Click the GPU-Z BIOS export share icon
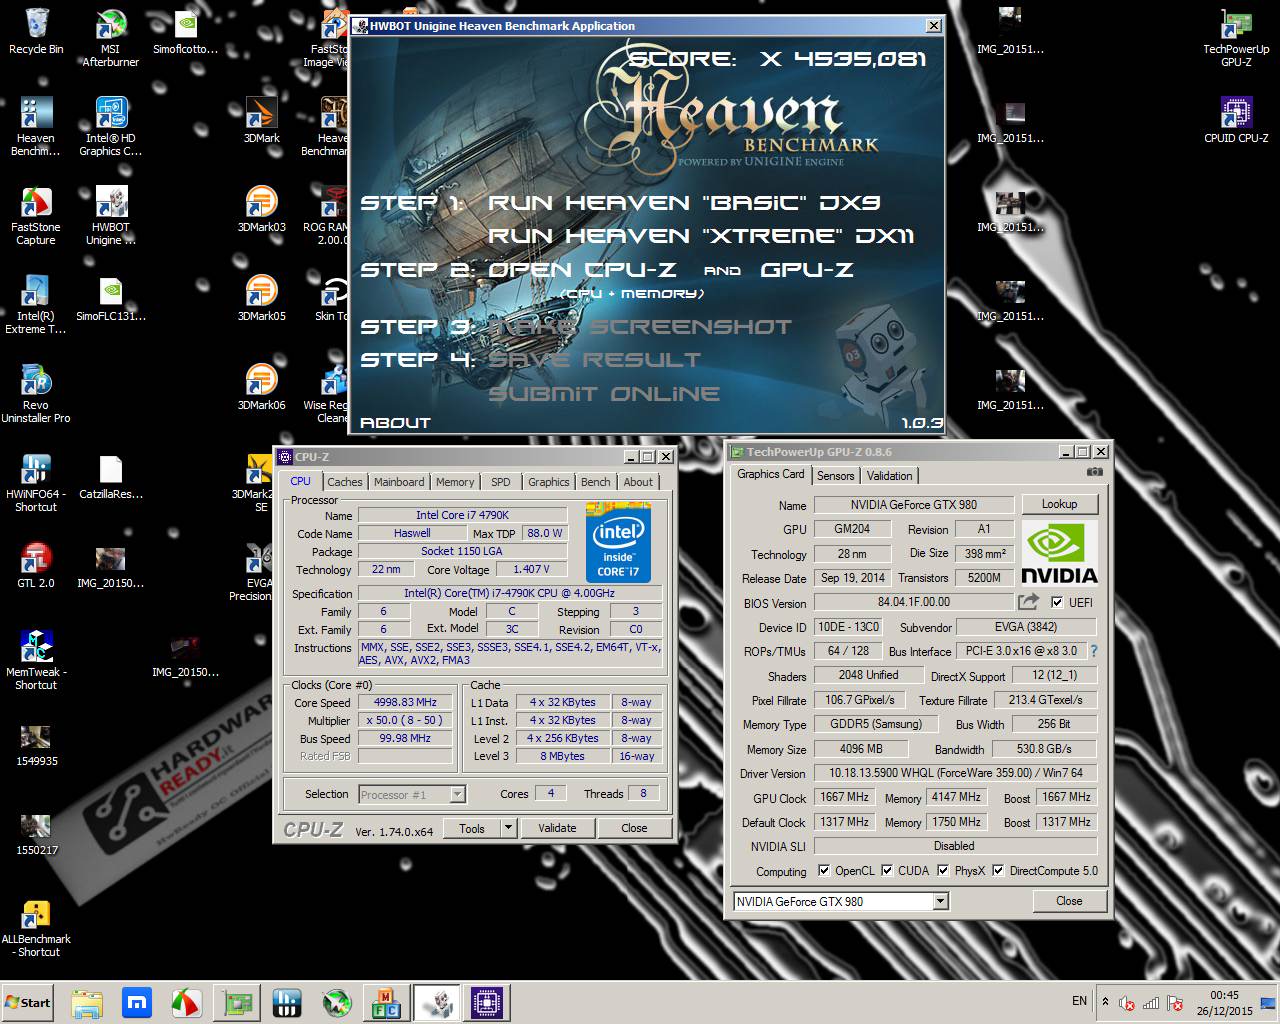Screen dimensions: 1280x1024 pos(1028,602)
